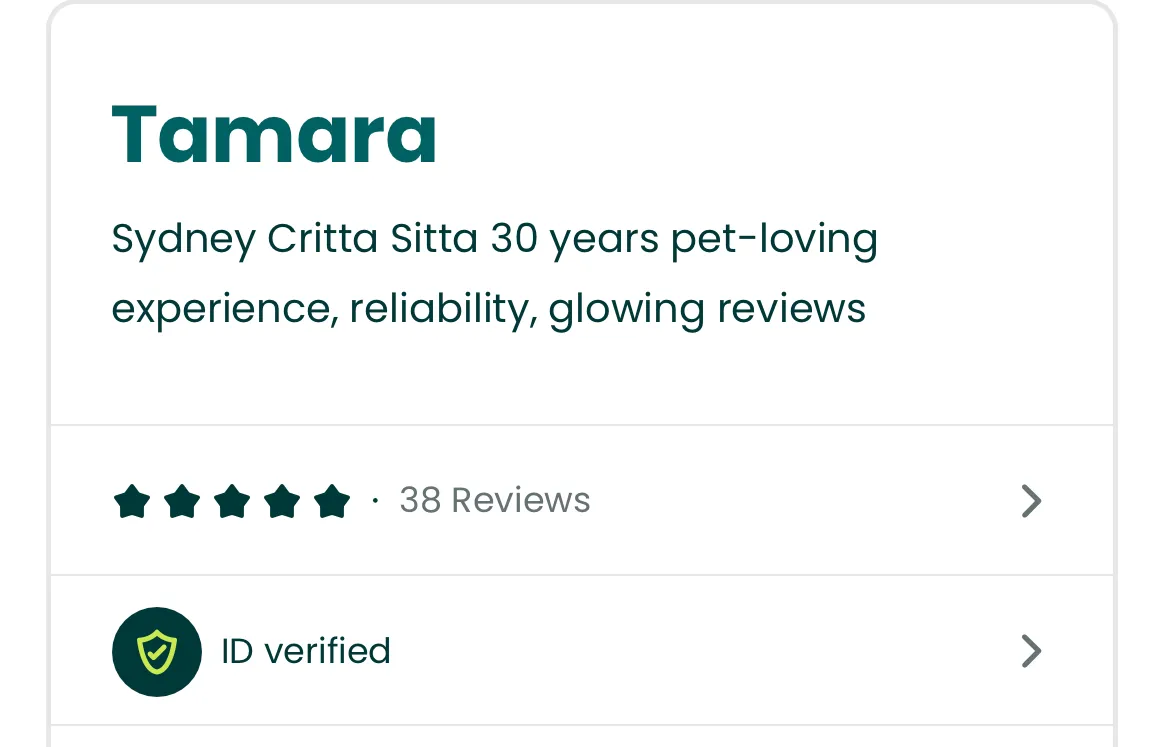This screenshot has height=747, width=1155.
Task: Select the fourth rating star
Action: pos(282,501)
